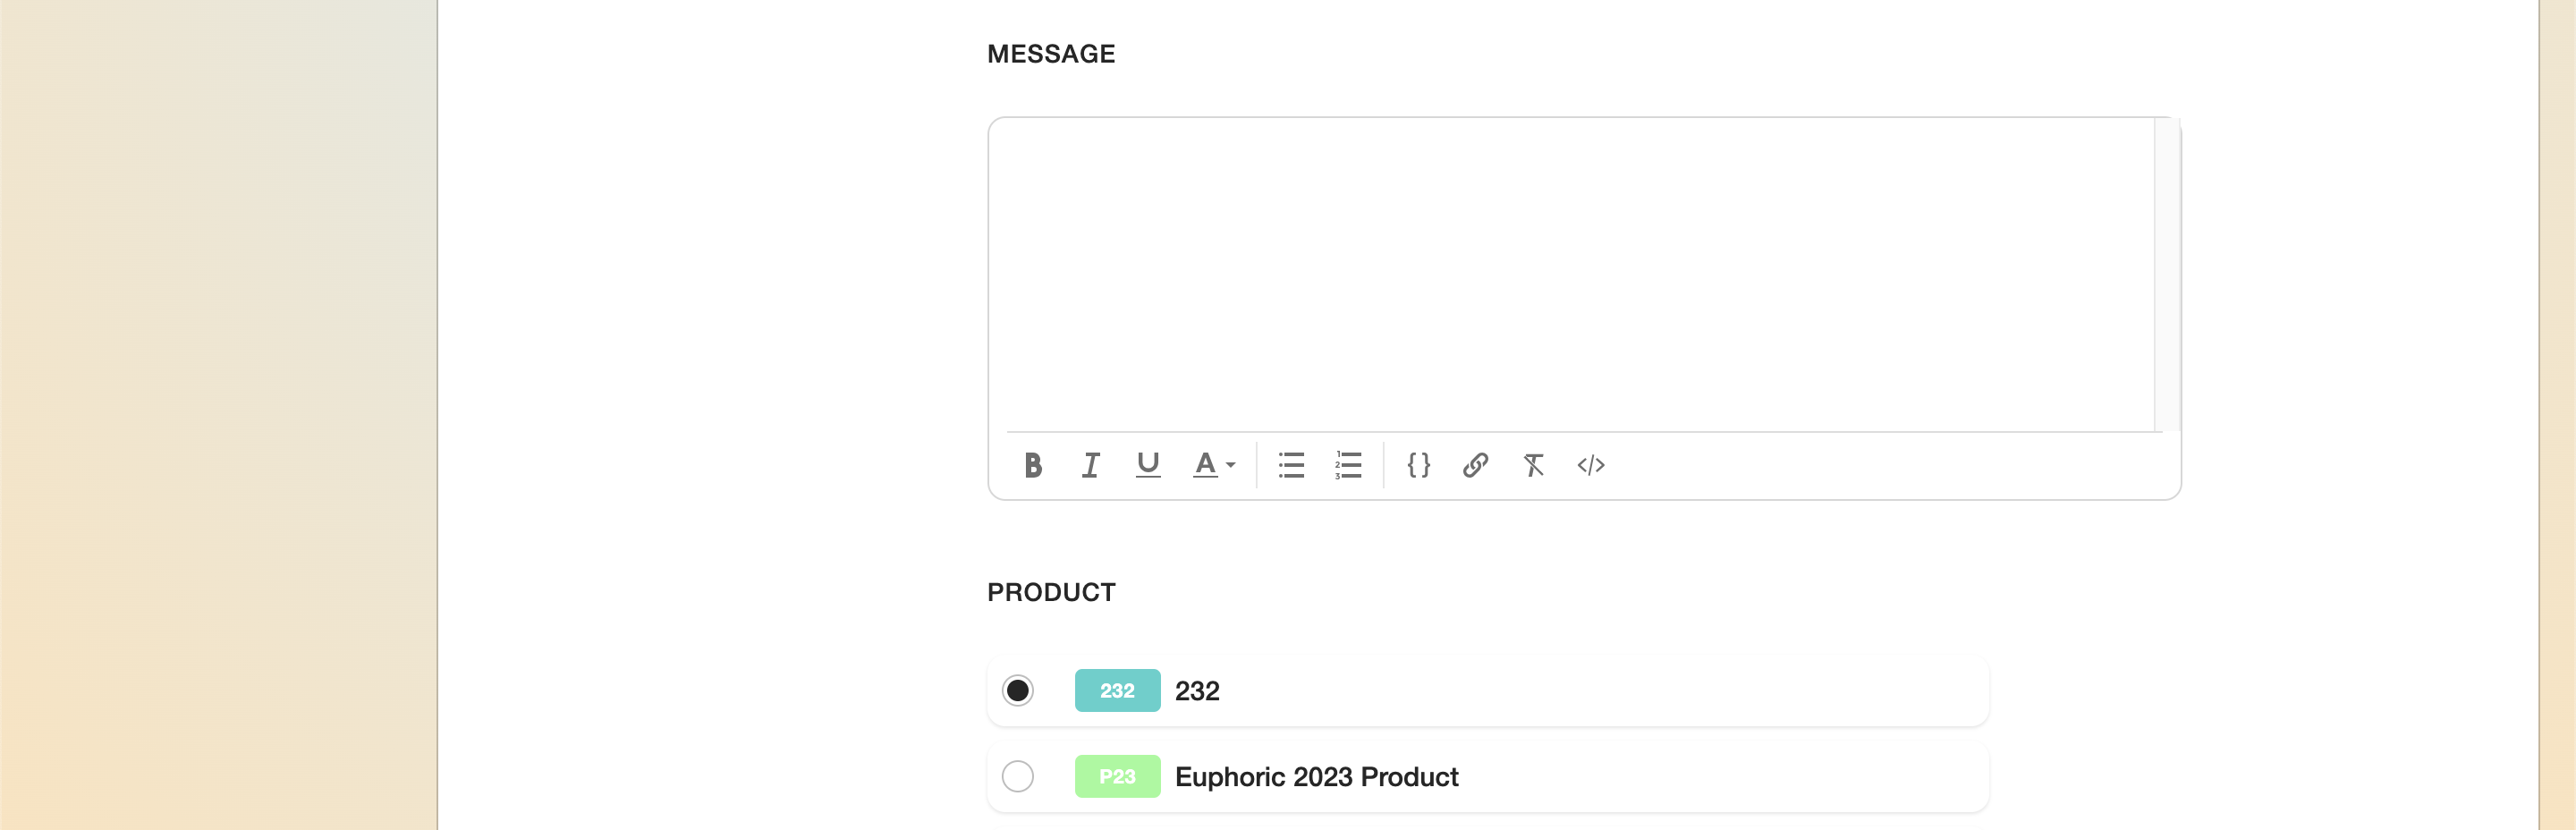This screenshot has height=830, width=2576.
Task: Insert a hyperlink with the link icon
Action: tap(1475, 465)
